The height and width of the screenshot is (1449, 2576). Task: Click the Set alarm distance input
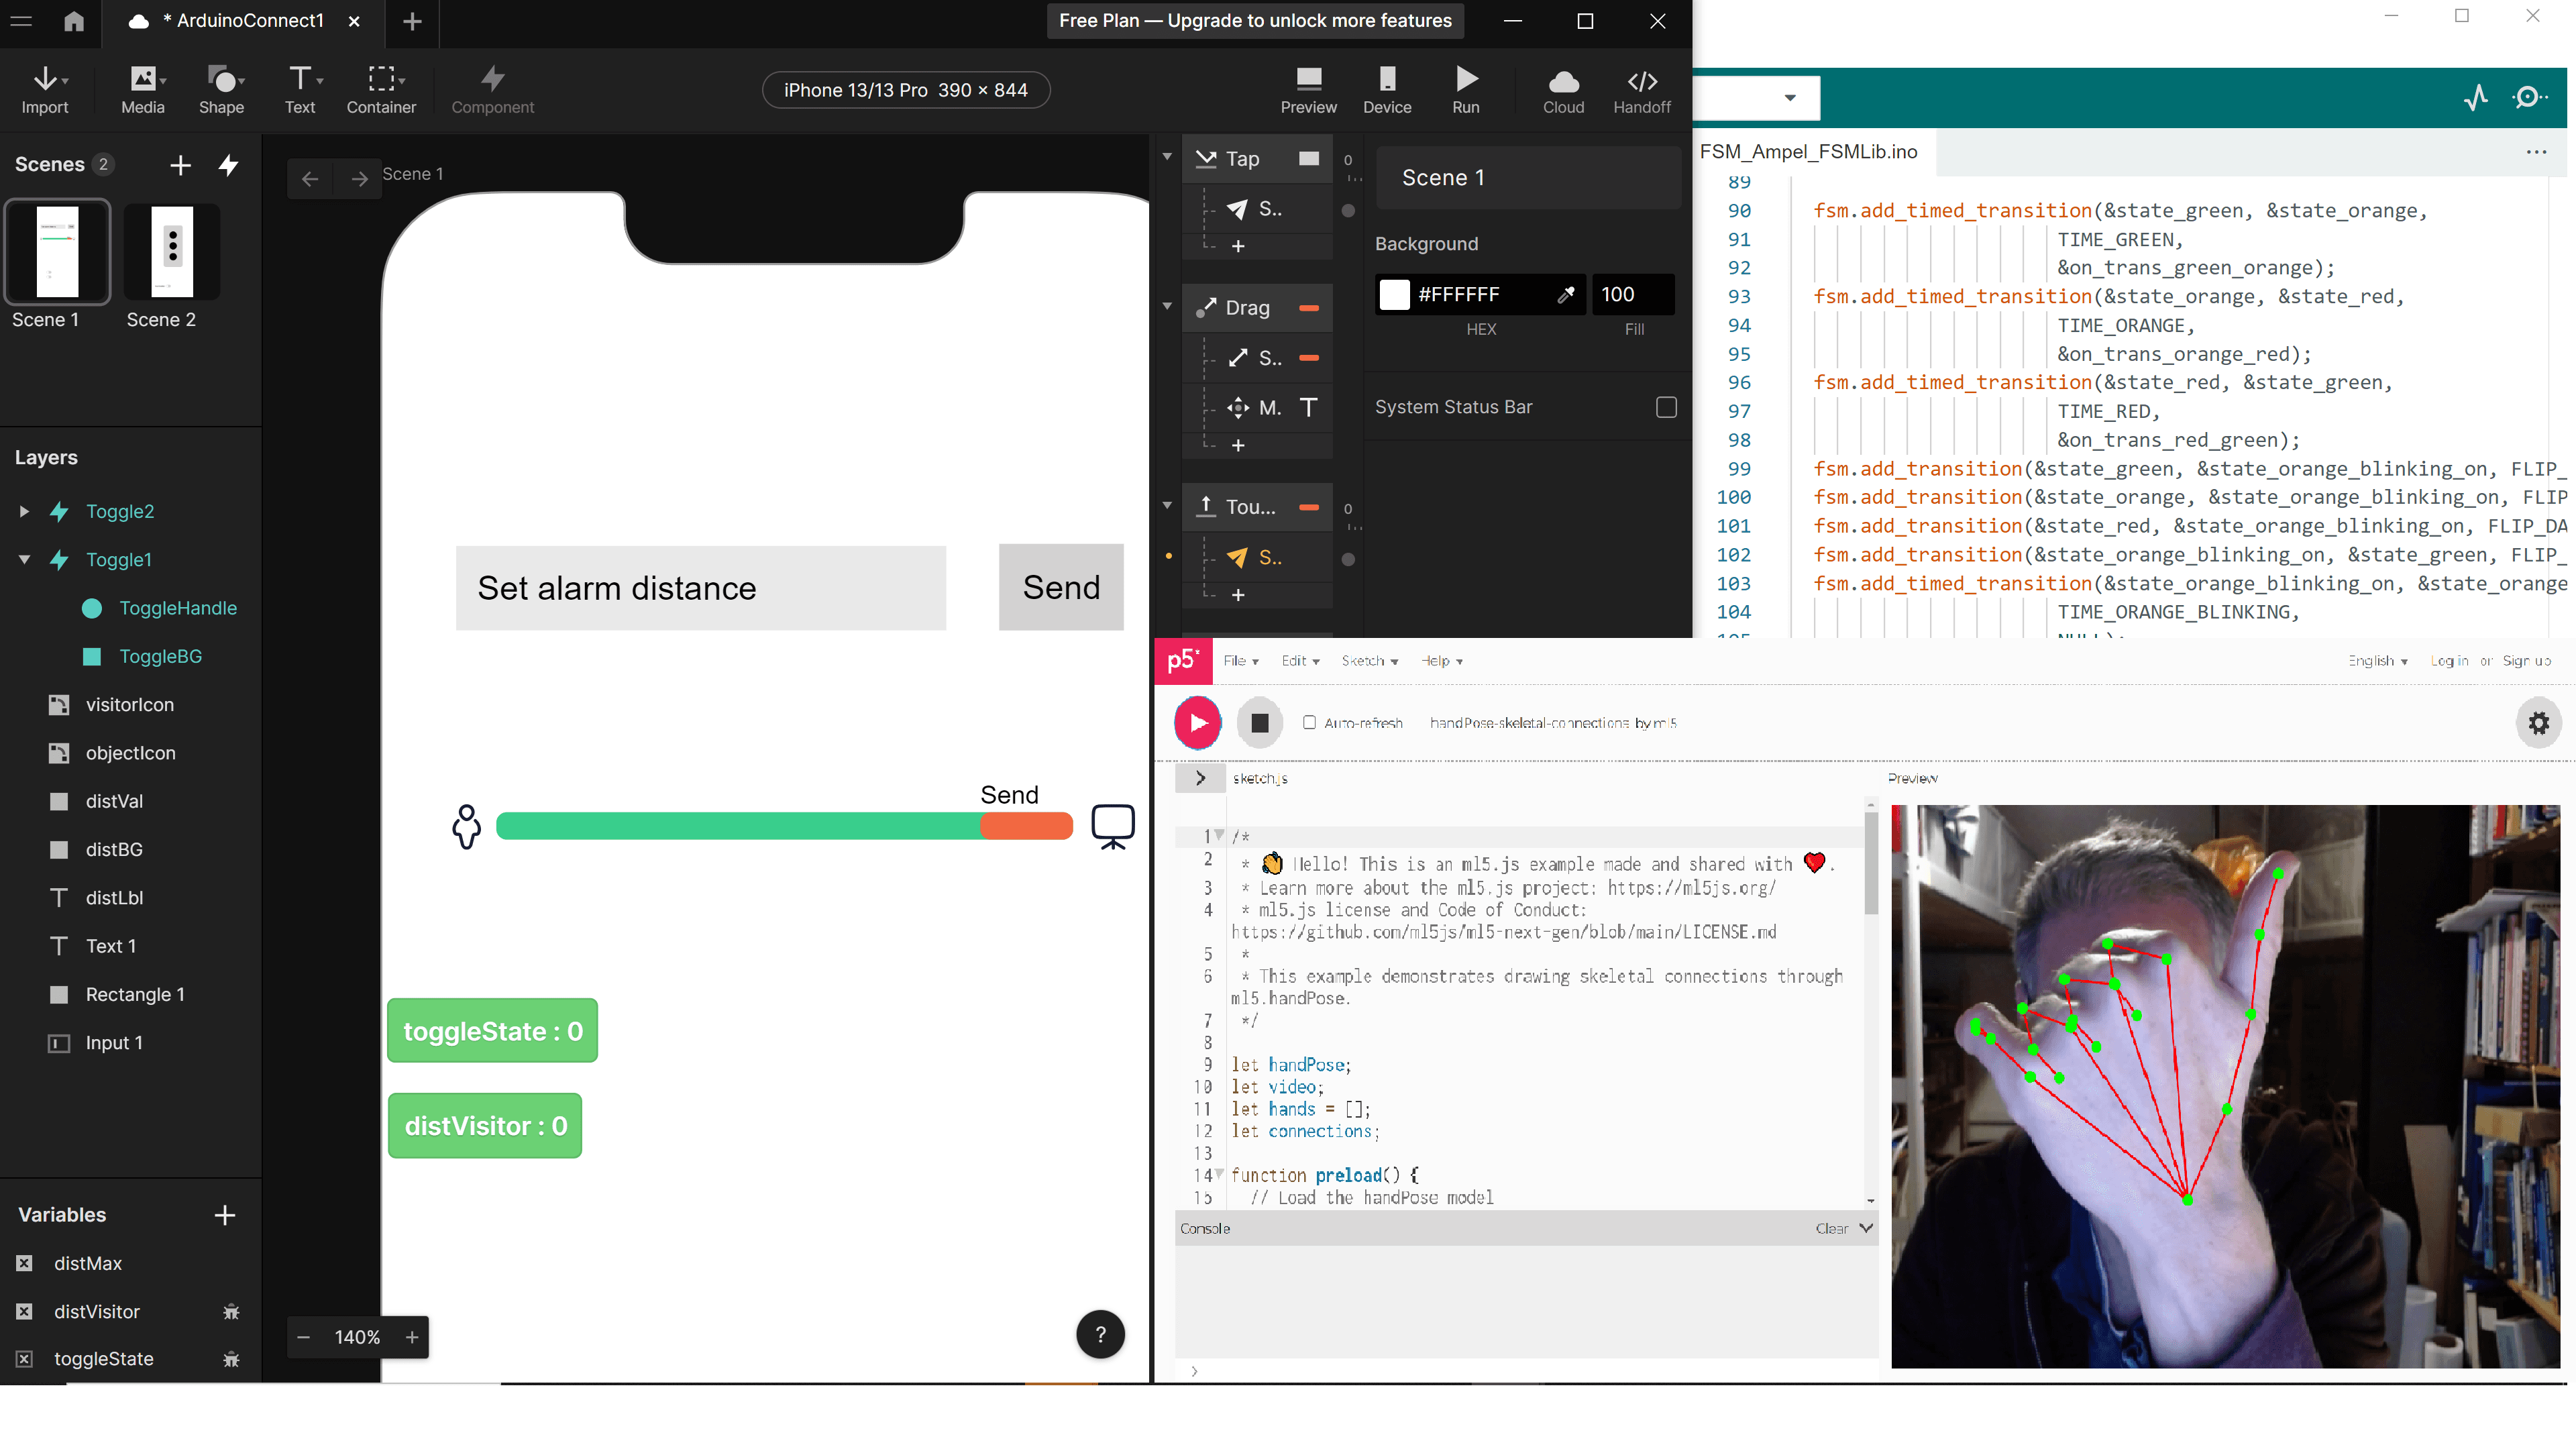700,588
